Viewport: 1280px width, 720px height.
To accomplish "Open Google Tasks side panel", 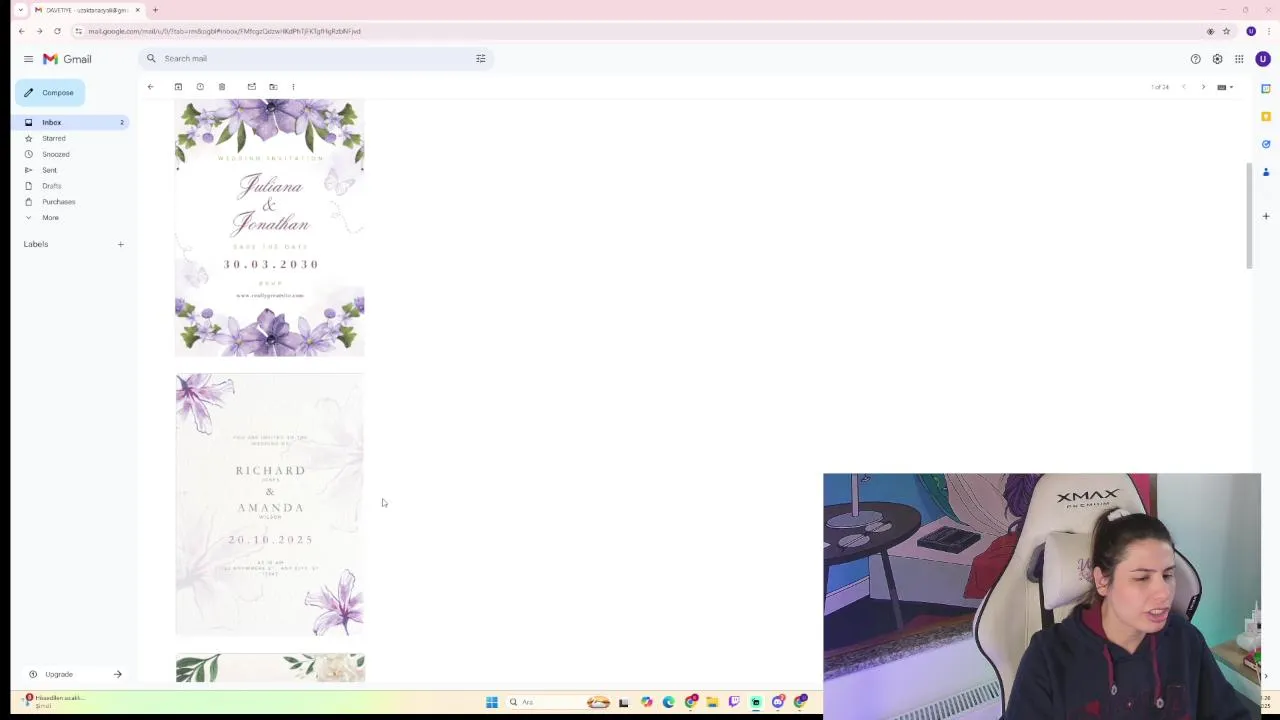I will coord(1265,144).
